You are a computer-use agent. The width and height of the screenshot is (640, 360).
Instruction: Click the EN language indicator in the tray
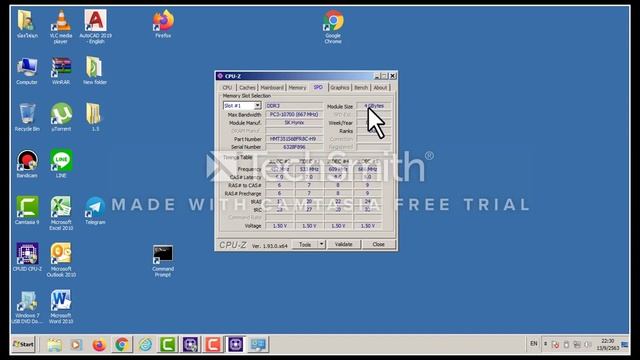[533, 344]
